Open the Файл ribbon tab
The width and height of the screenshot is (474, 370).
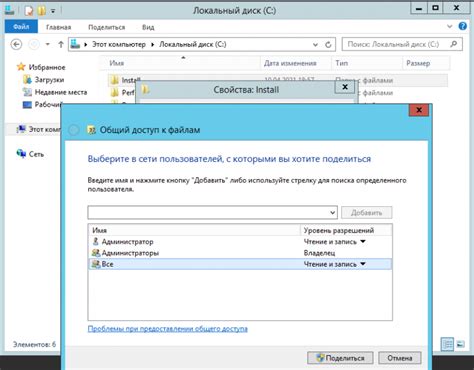[x=21, y=27]
